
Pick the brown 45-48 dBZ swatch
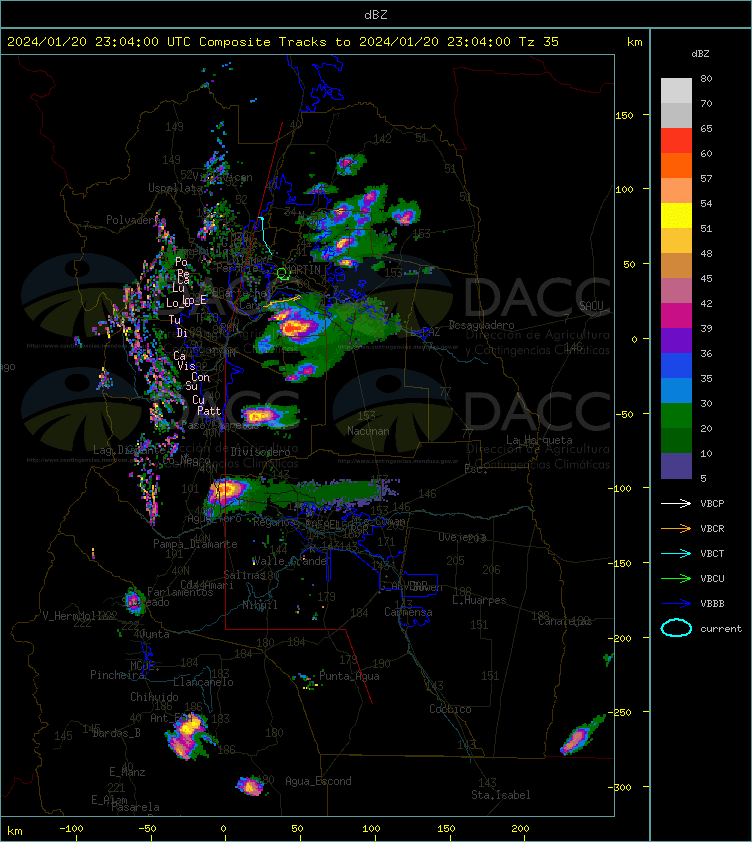tap(676, 265)
